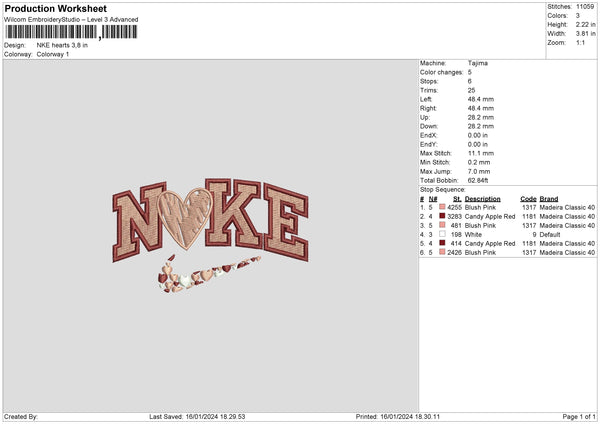Click the Candy Apple Red swatch in row 5
This screenshot has height=424, width=600.
pos(442,243)
